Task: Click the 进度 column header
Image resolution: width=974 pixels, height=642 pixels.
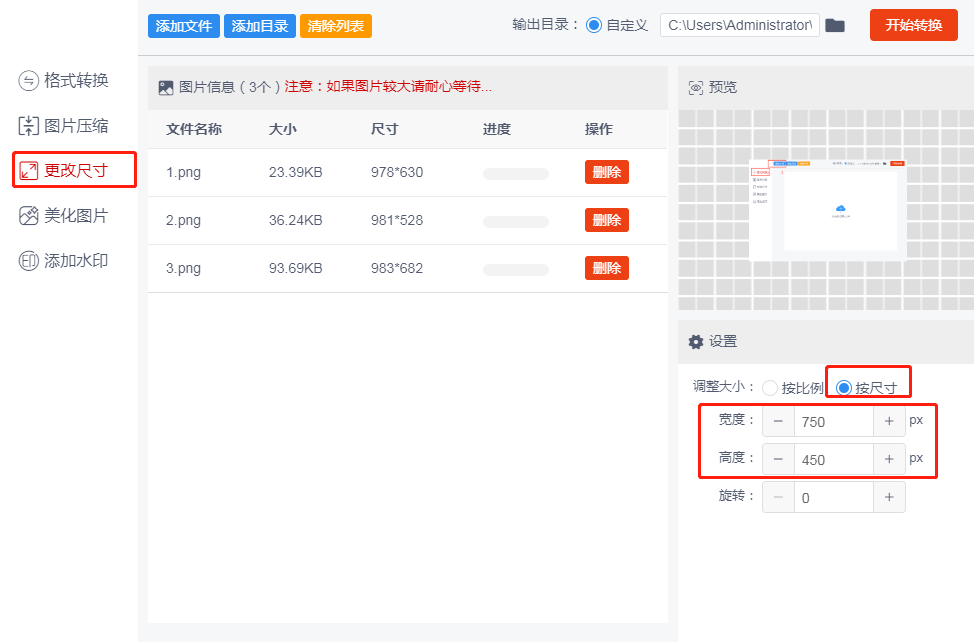Action: tap(497, 129)
